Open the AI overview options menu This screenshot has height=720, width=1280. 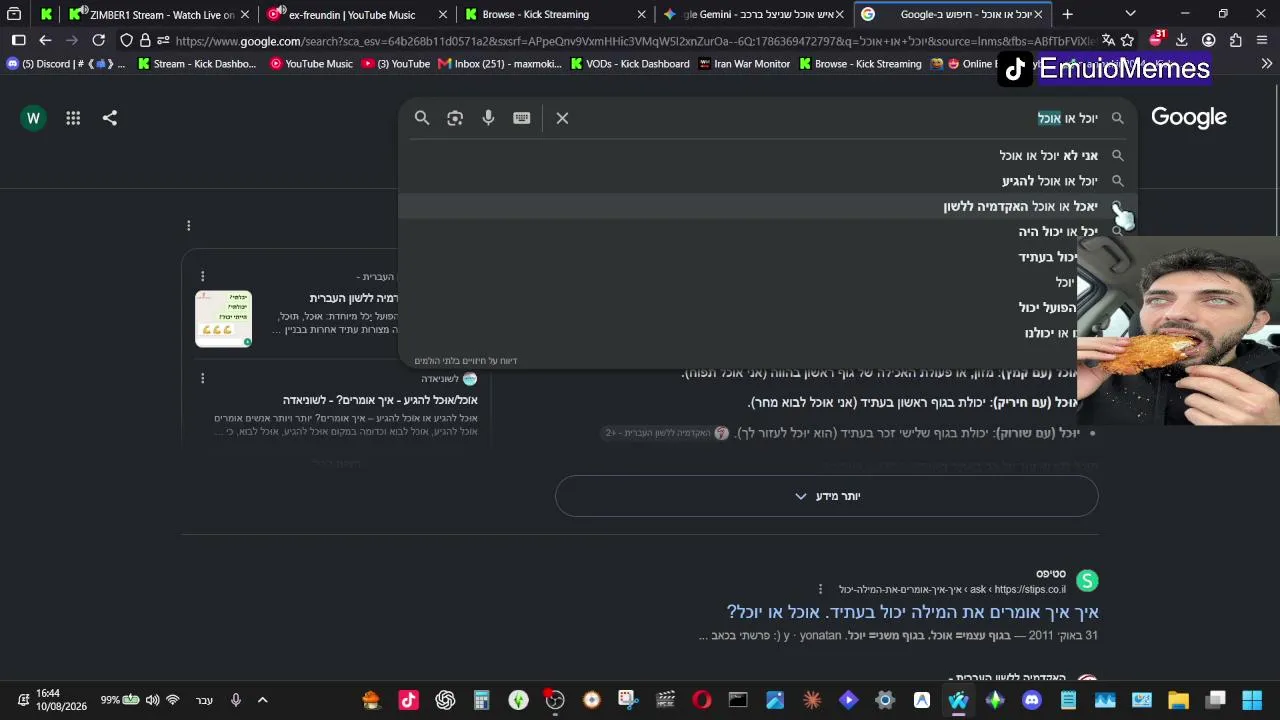[188, 226]
